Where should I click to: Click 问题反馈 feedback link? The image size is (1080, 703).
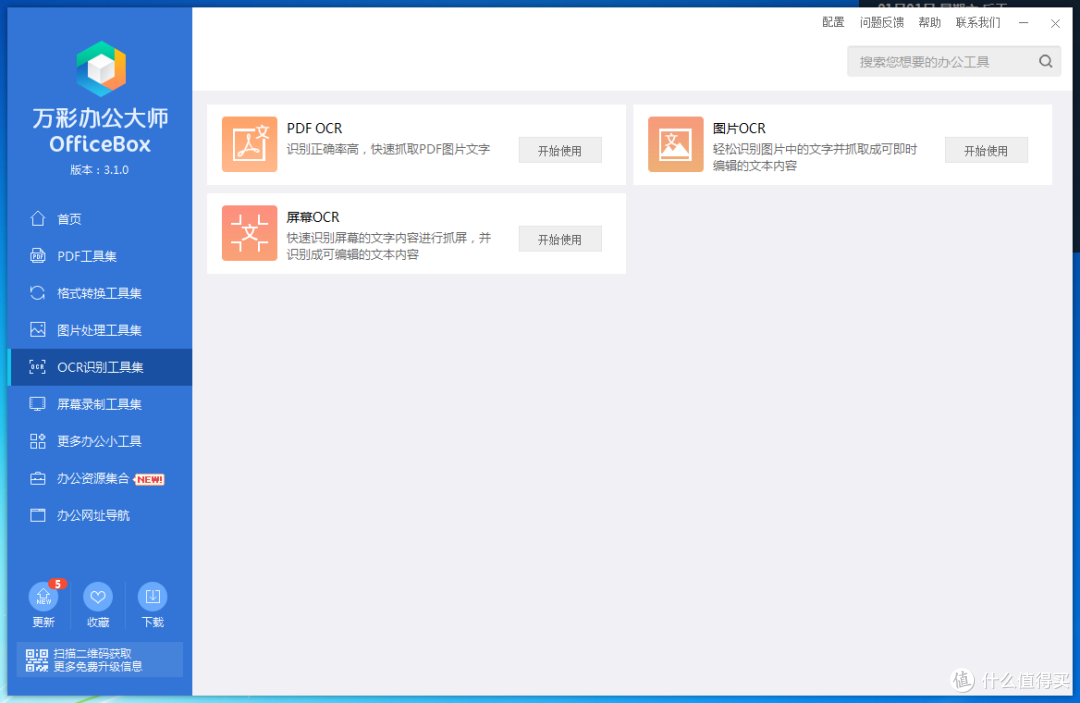(x=881, y=22)
